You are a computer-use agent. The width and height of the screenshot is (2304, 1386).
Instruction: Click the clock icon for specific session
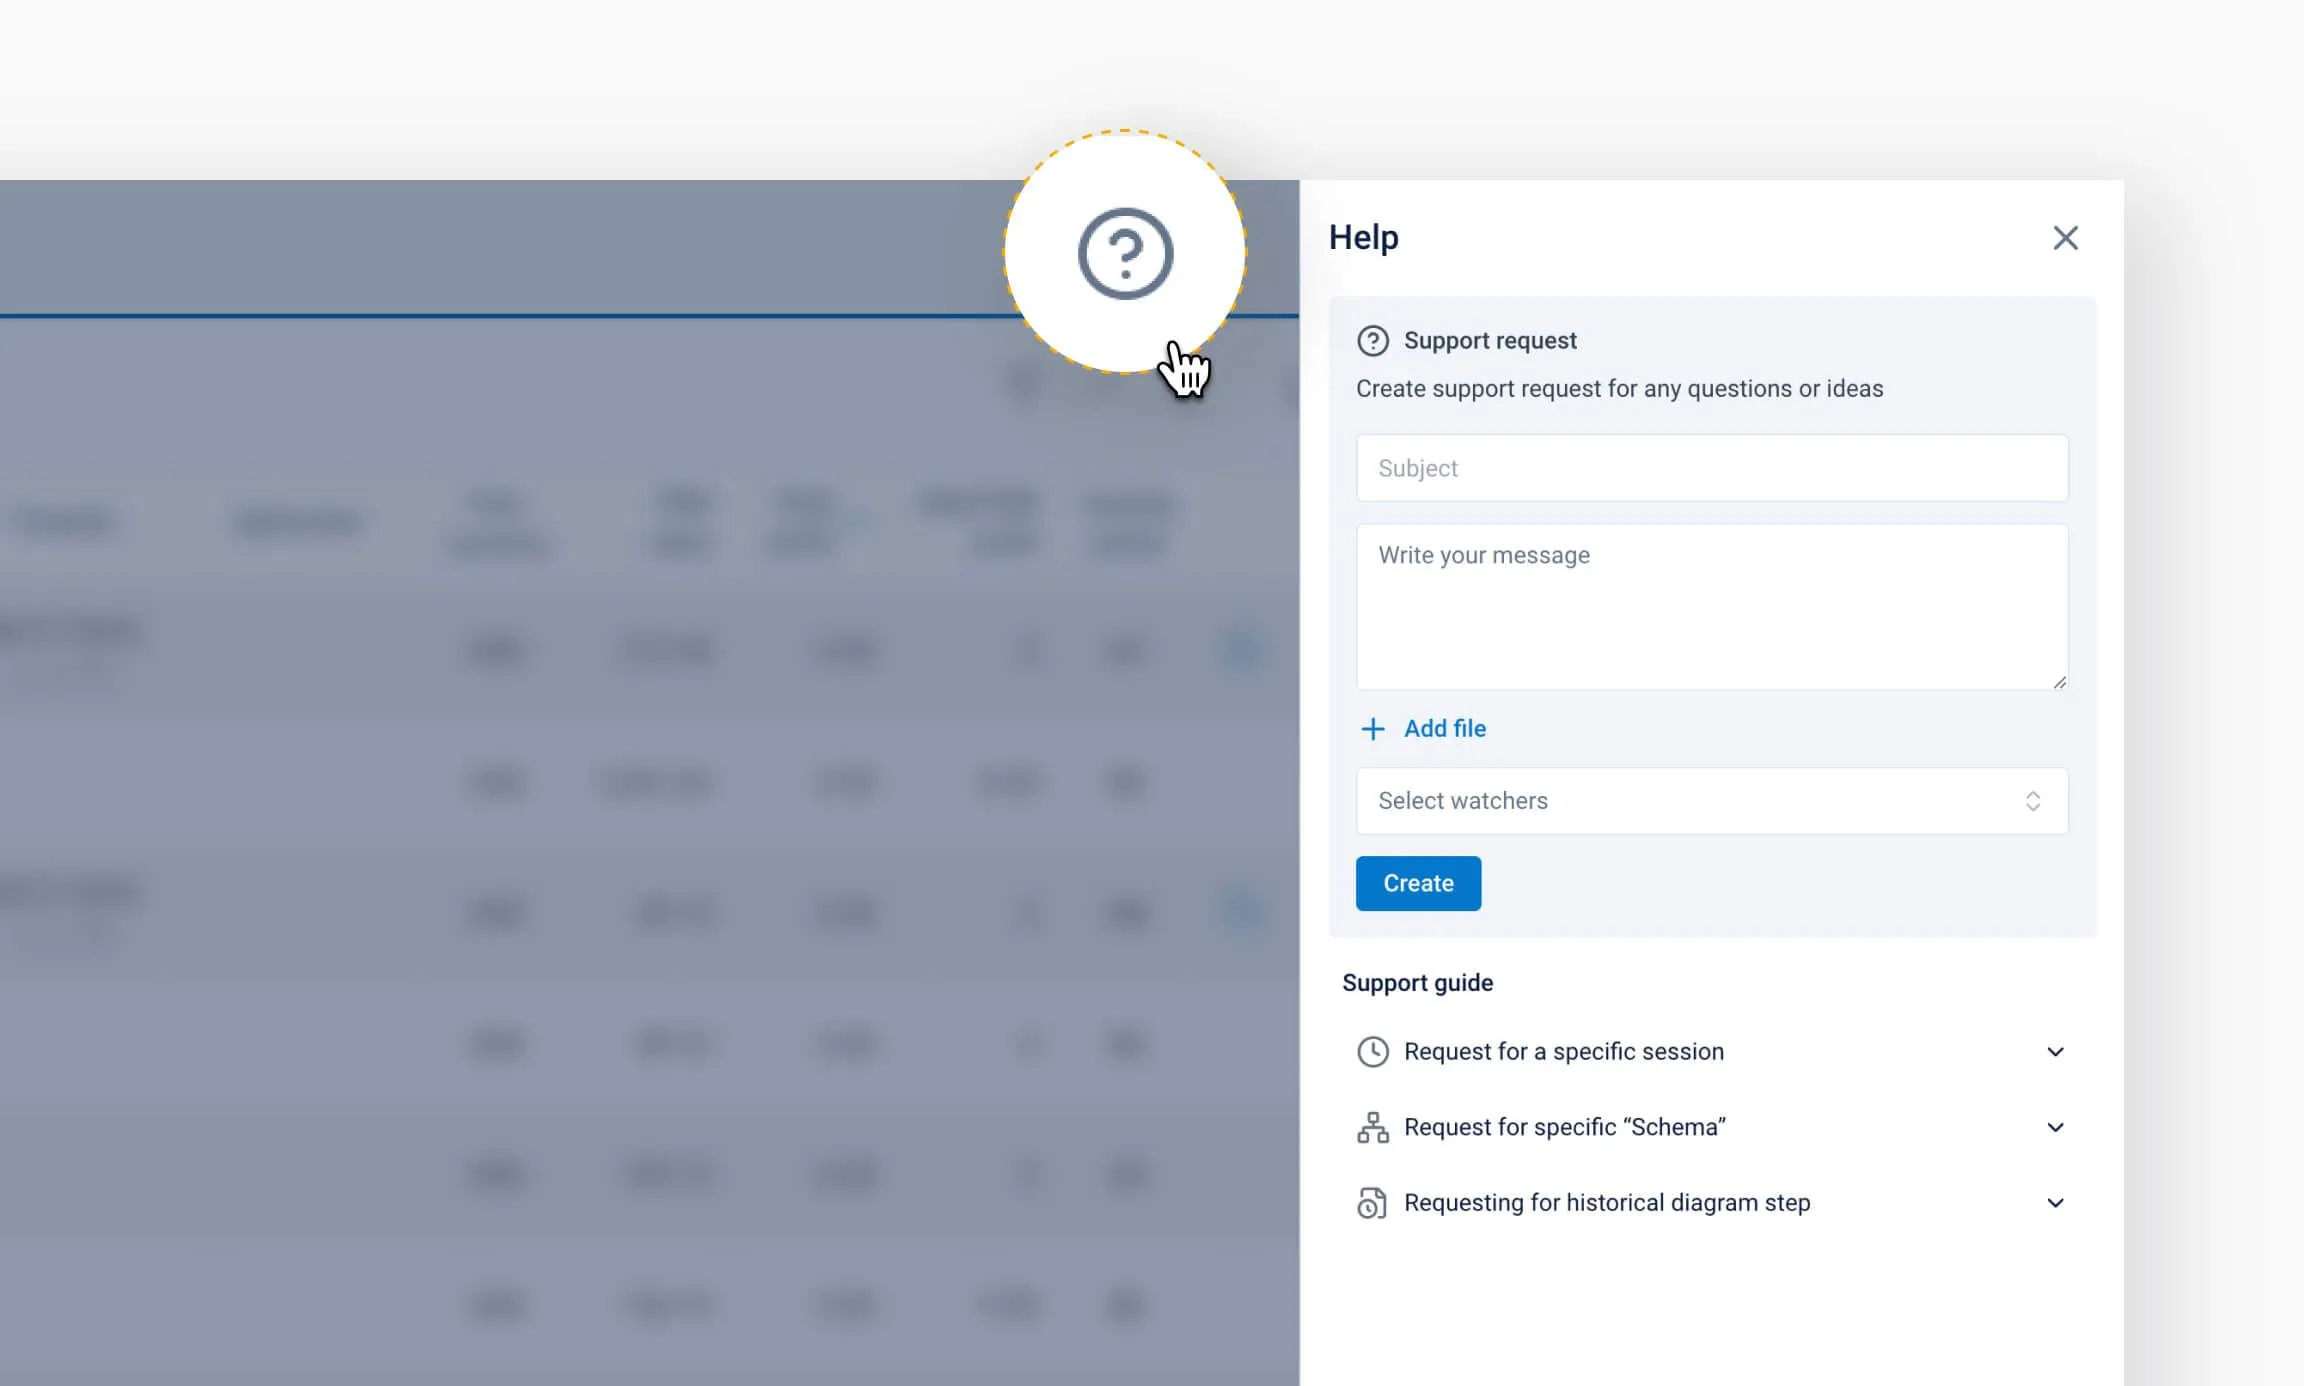click(x=1372, y=1052)
